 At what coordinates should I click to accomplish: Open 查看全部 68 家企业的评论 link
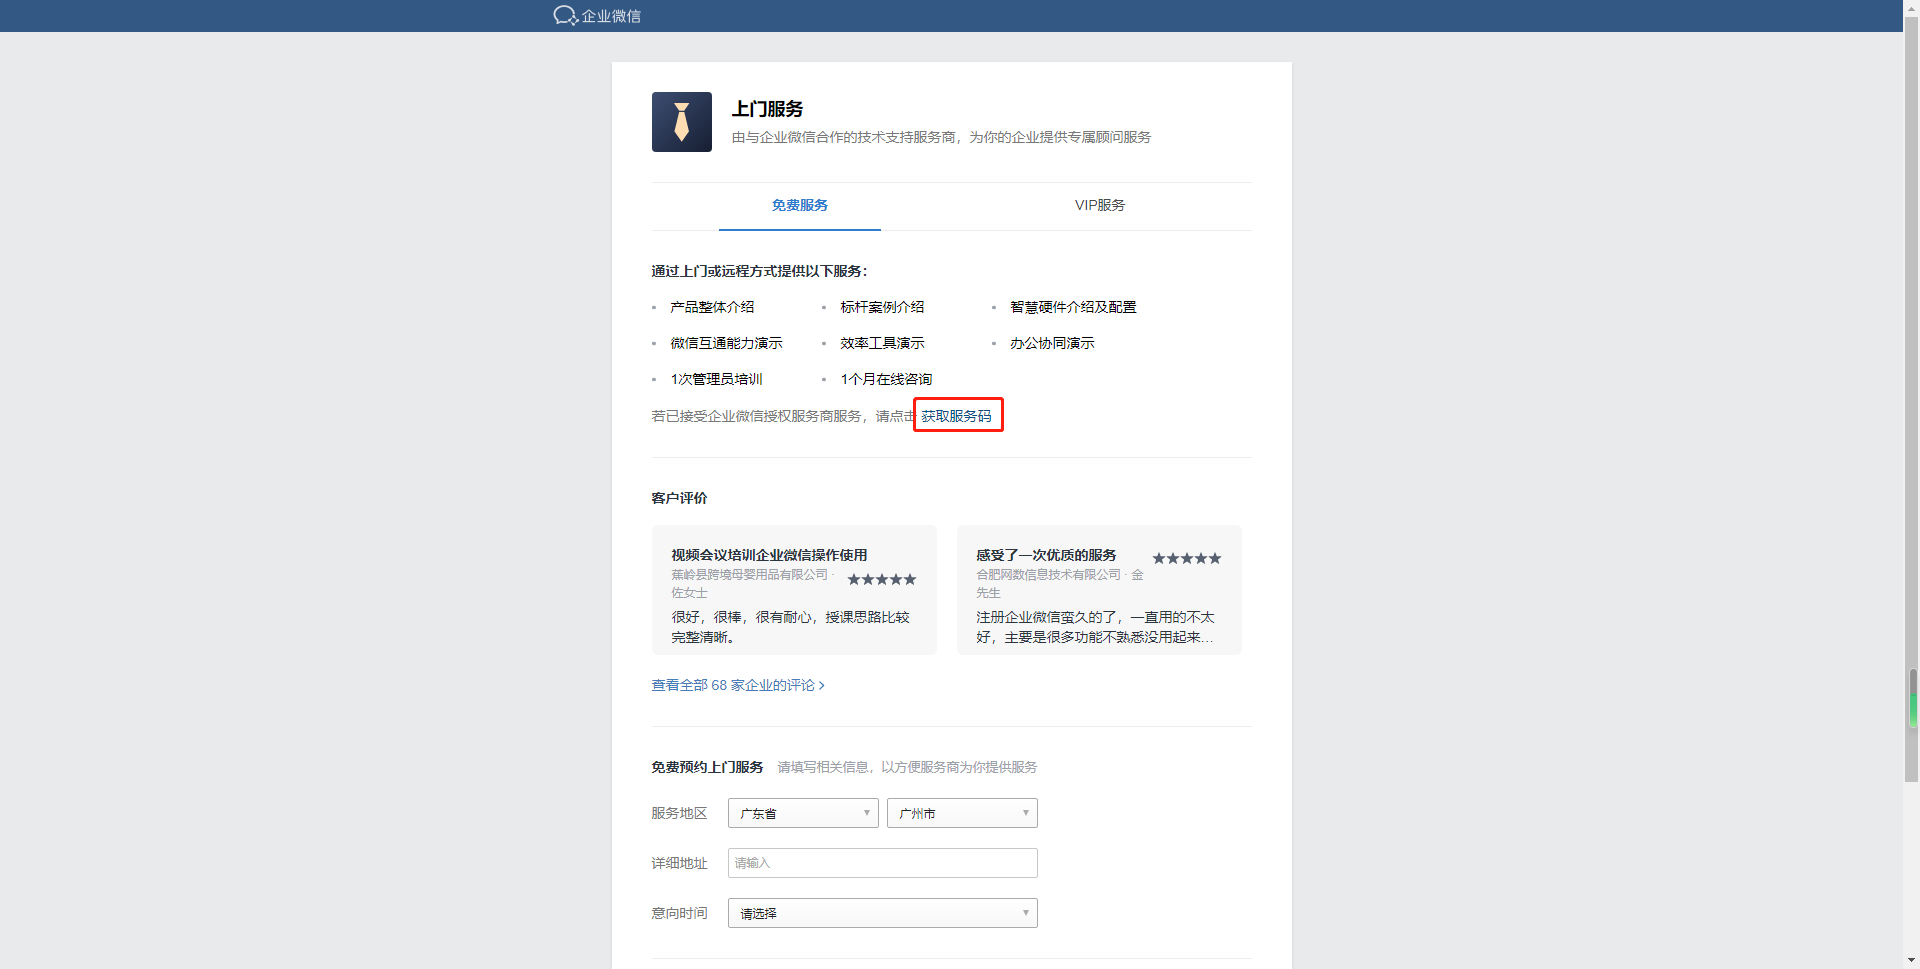[738, 685]
